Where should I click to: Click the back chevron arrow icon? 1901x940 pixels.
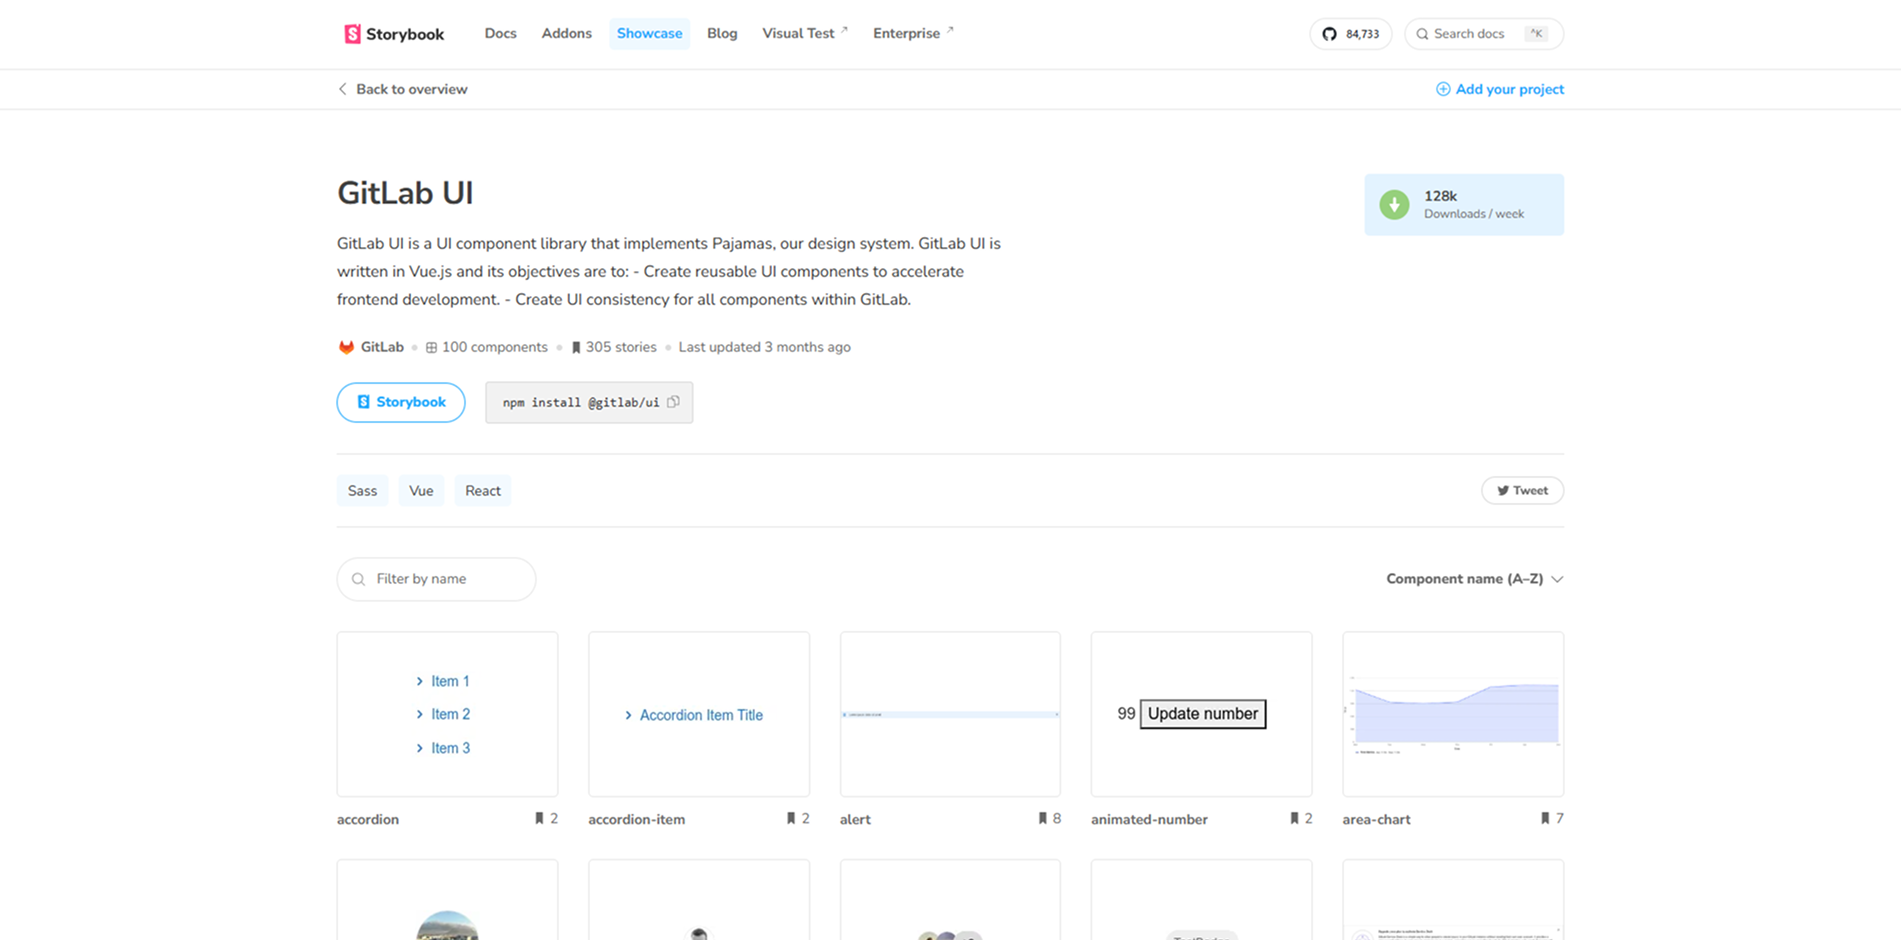[x=342, y=89]
